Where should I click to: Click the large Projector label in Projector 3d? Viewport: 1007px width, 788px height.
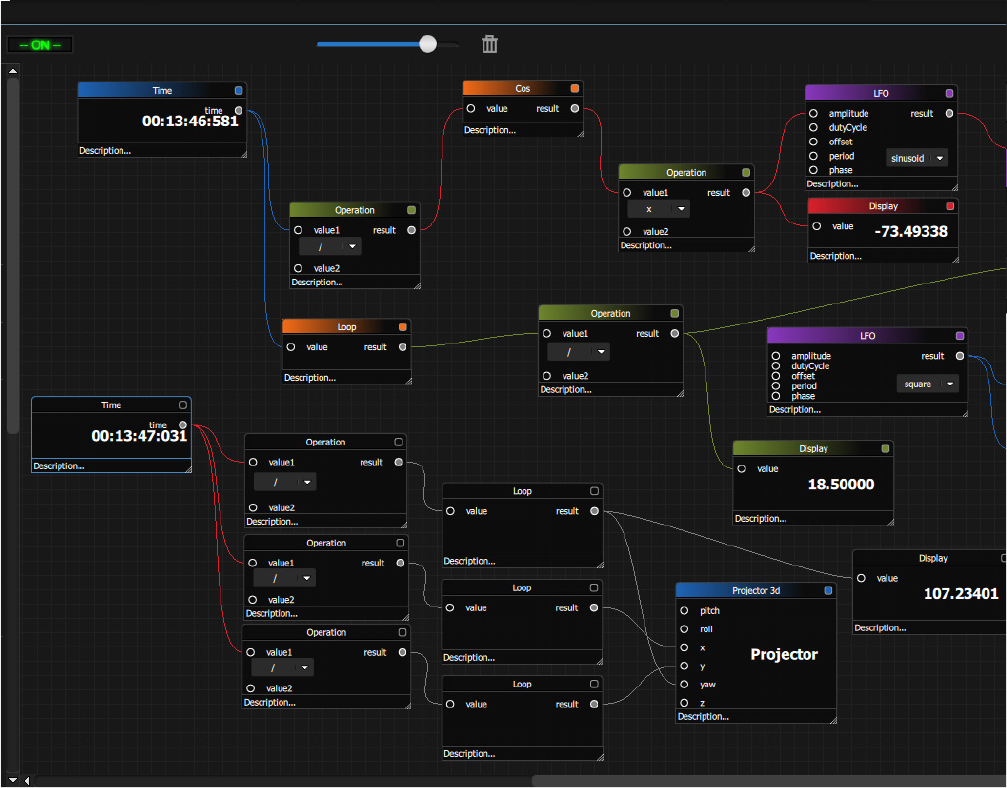[x=784, y=654]
